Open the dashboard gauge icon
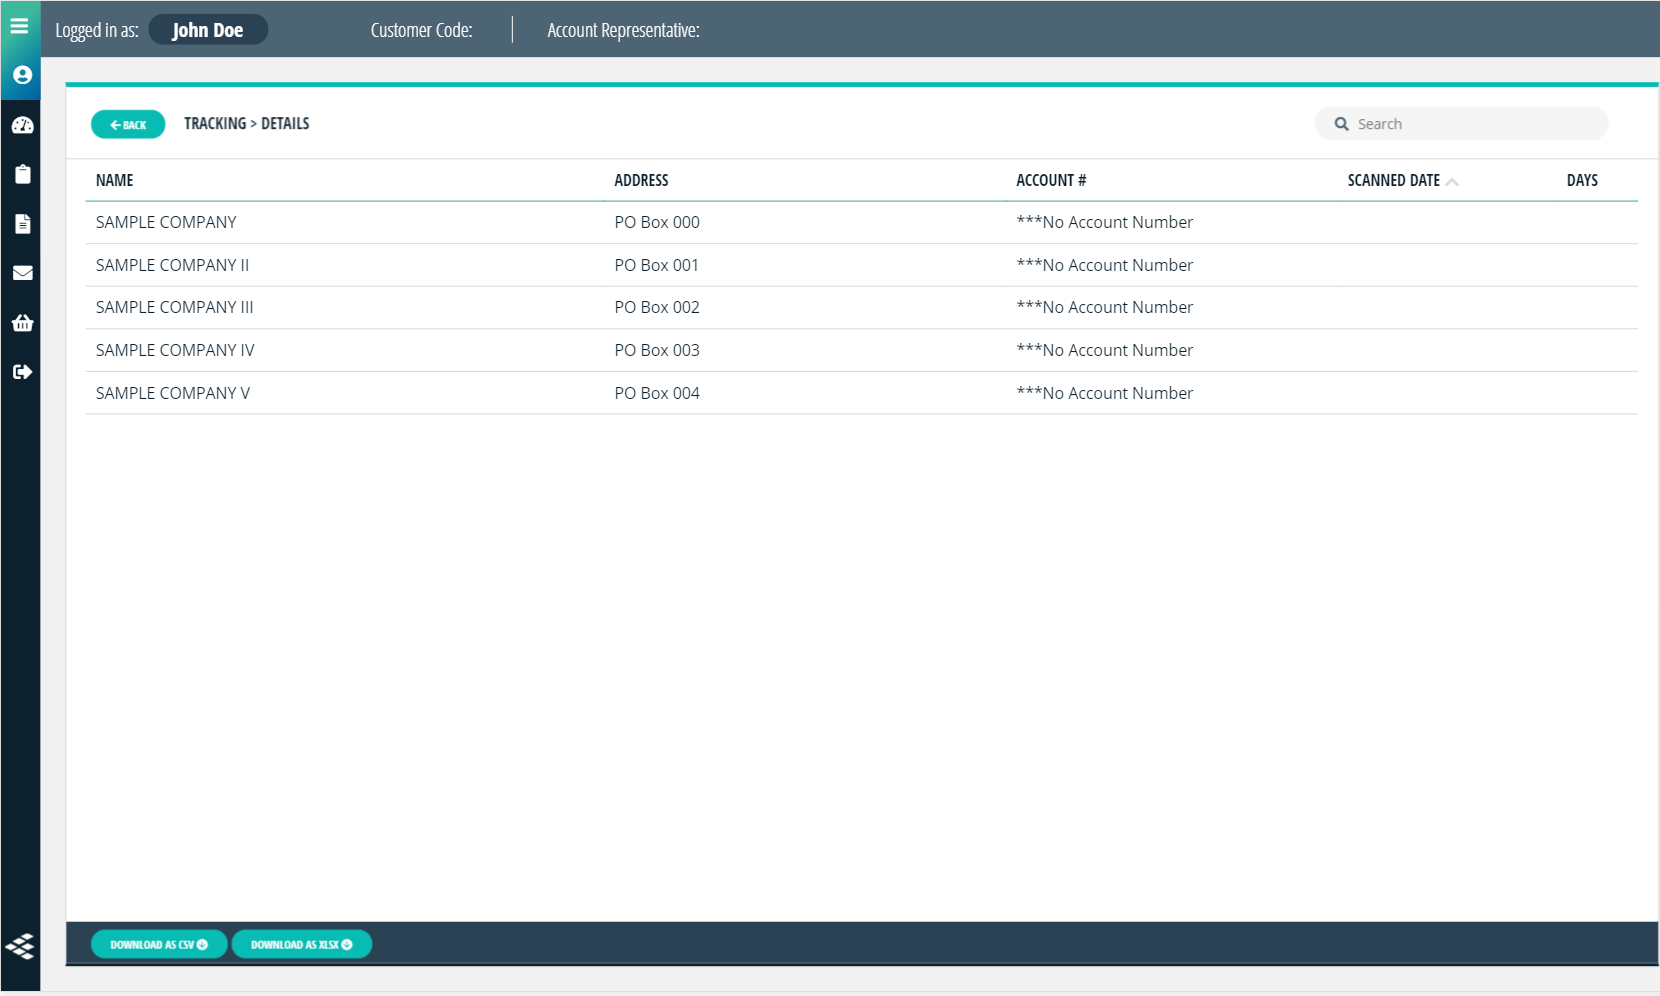The height and width of the screenshot is (996, 1660). [22, 125]
